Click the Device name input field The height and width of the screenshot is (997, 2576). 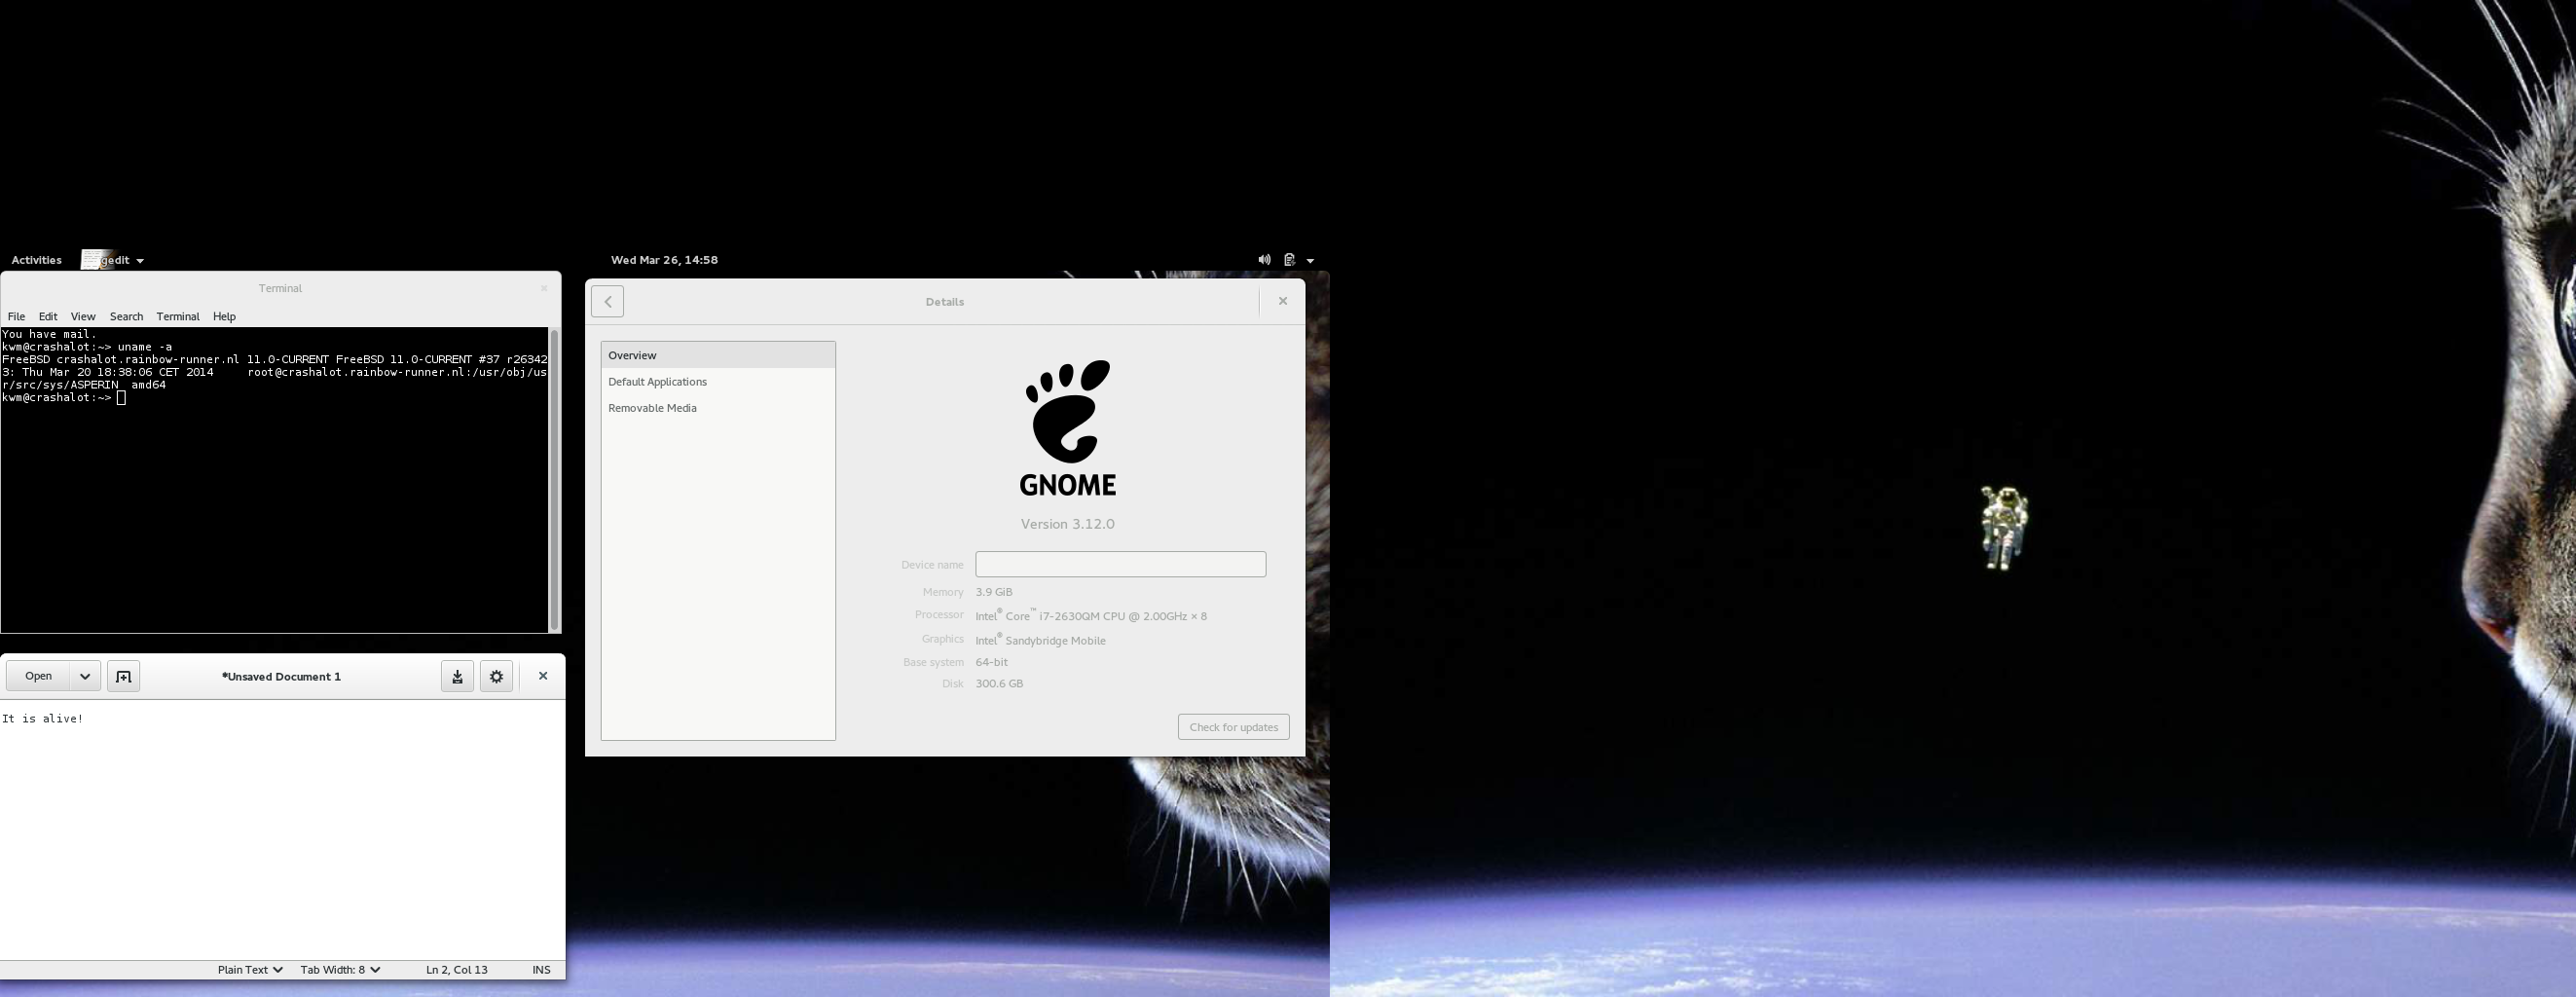[1120, 564]
